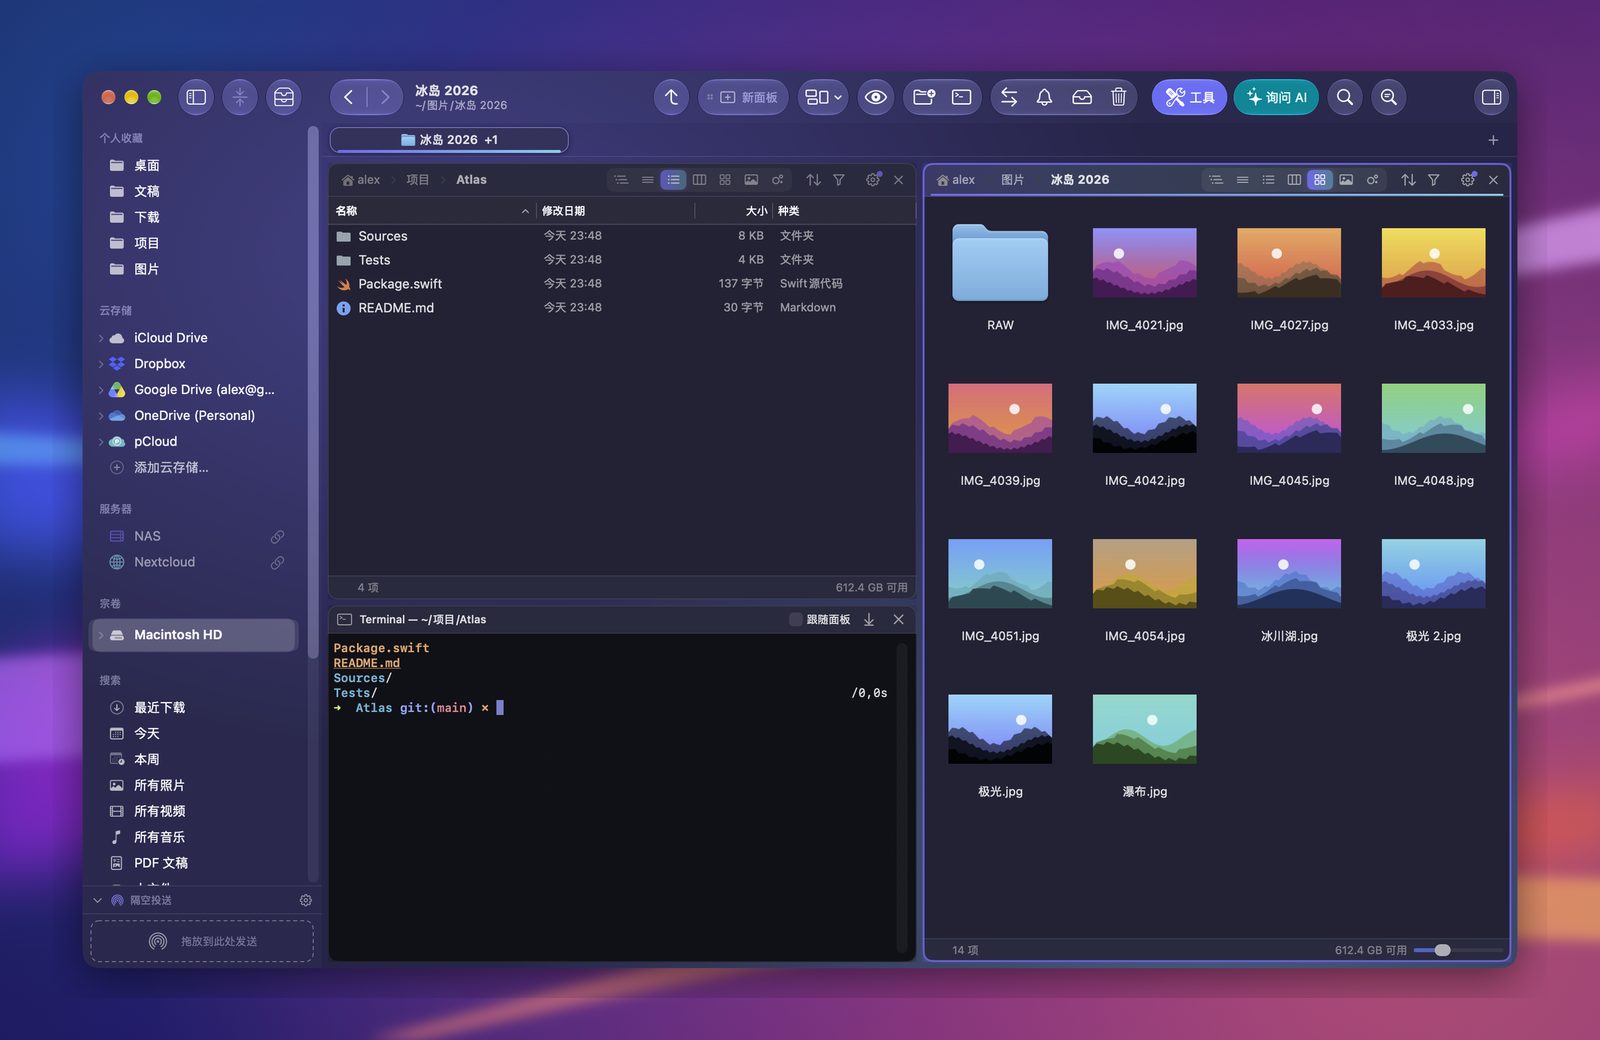Click the sync arrows icon in toolbar
The image size is (1600, 1040).
pyautogui.click(x=1009, y=97)
